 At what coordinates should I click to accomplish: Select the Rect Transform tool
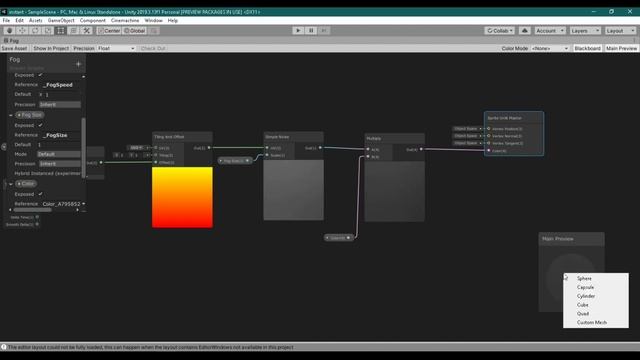60,31
